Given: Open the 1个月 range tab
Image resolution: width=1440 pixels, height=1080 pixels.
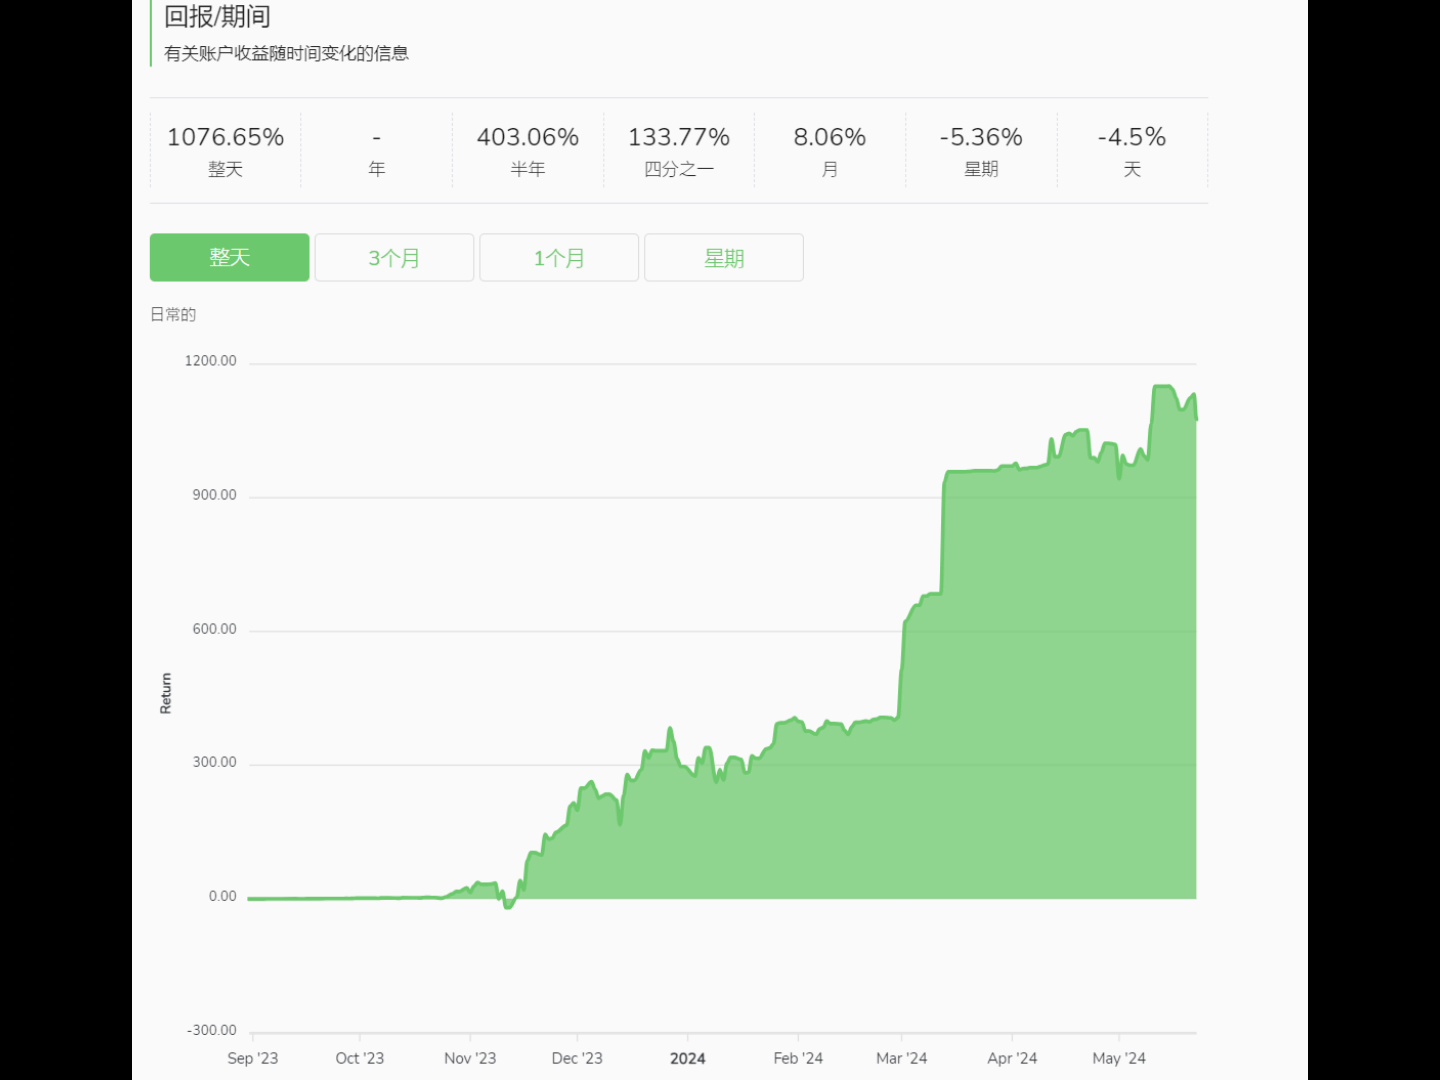Looking at the screenshot, I should 559,258.
